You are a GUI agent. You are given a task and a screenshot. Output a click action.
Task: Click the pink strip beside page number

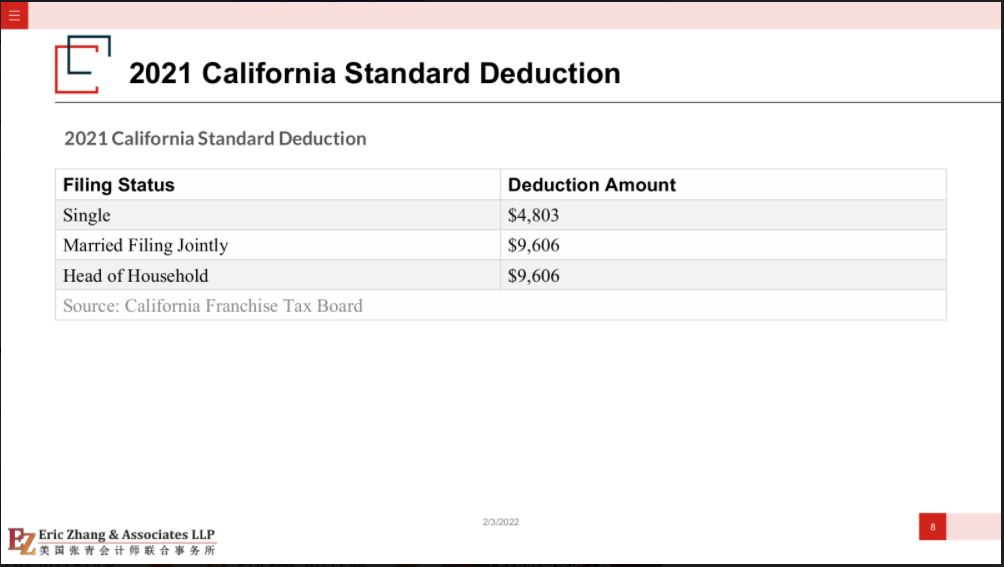[x=975, y=527]
